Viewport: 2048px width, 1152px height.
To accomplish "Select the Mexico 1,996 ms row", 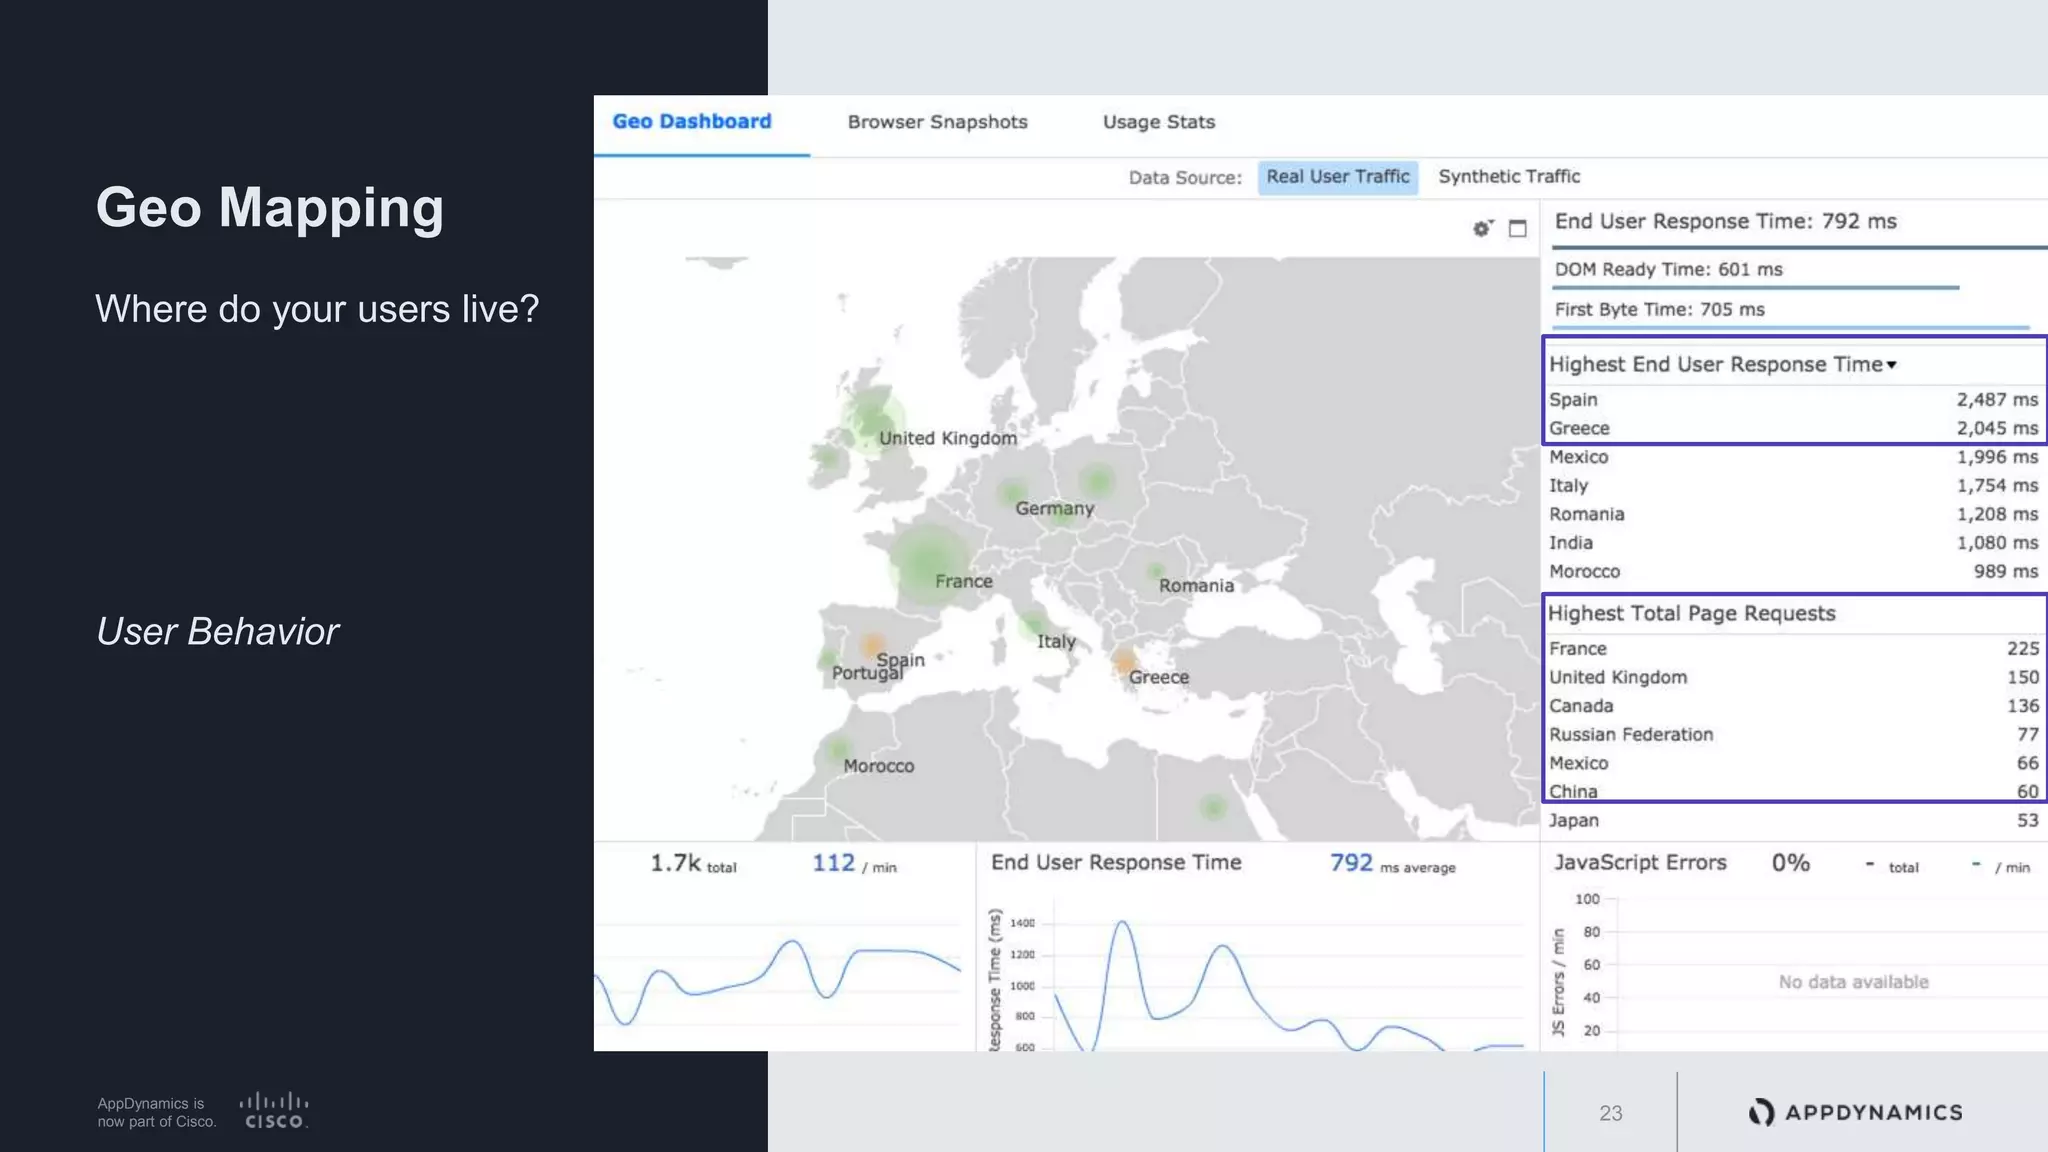I will click(1793, 457).
